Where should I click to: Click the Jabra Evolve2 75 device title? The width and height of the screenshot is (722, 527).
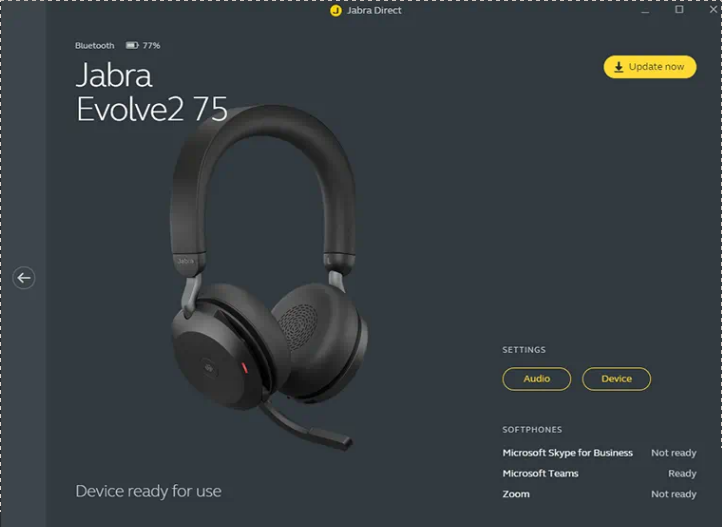[151, 92]
